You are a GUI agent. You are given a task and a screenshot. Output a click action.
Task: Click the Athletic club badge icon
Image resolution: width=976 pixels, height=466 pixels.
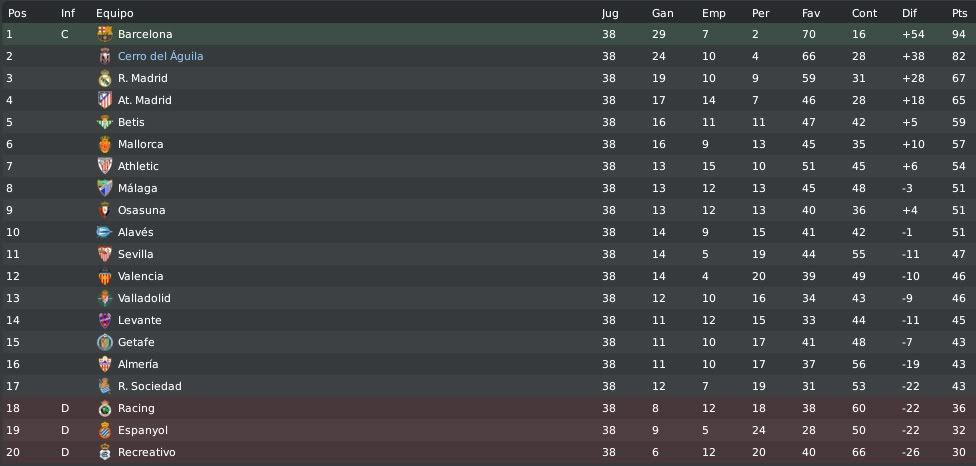click(x=105, y=166)
